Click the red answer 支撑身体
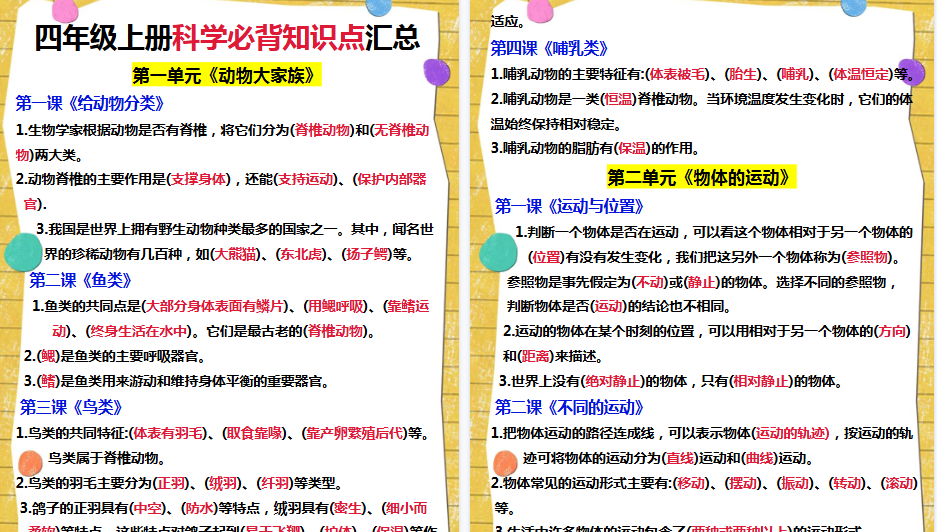The image size is (937, 532). 198,179
